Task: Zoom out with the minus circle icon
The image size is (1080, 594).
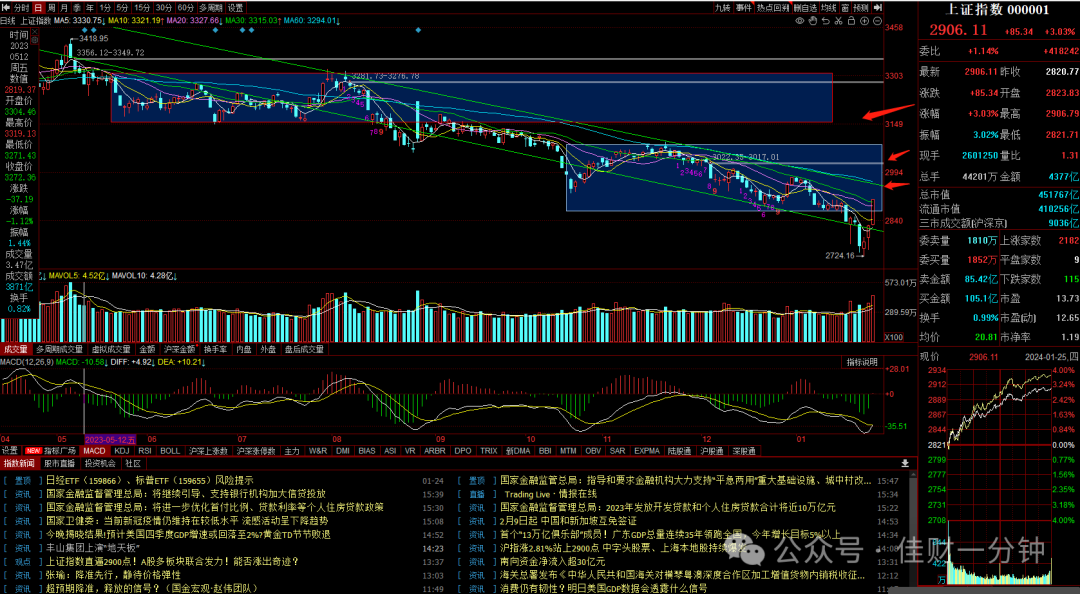Action: coord(878,21)
